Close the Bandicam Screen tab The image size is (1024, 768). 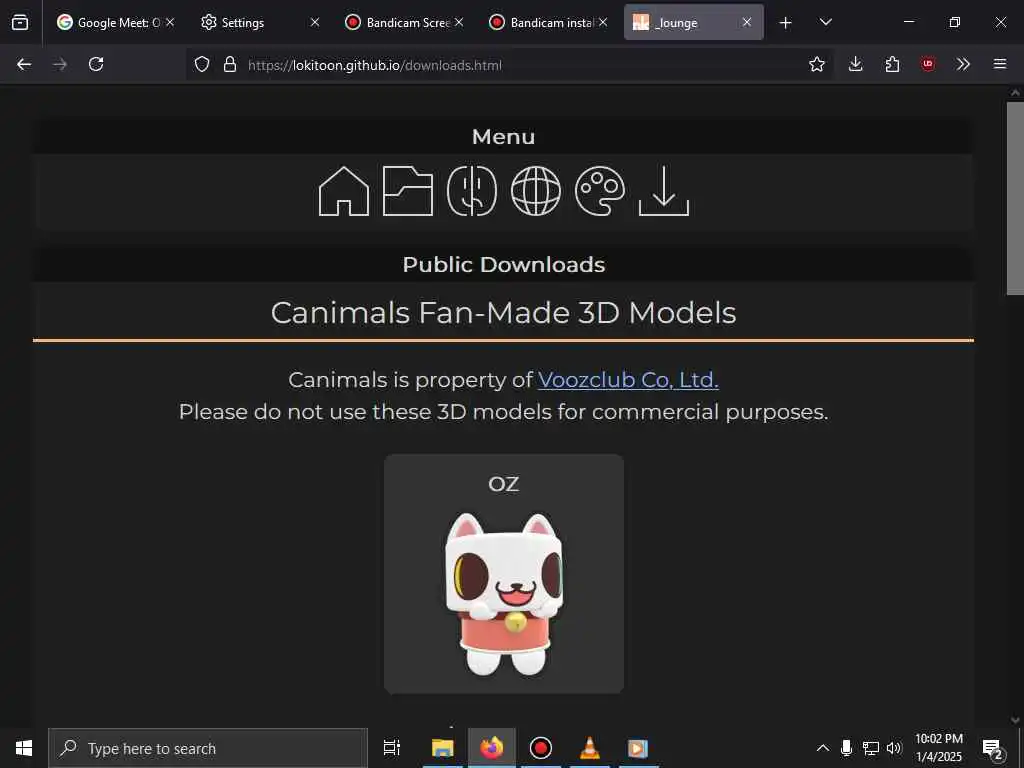click(459, 22)
